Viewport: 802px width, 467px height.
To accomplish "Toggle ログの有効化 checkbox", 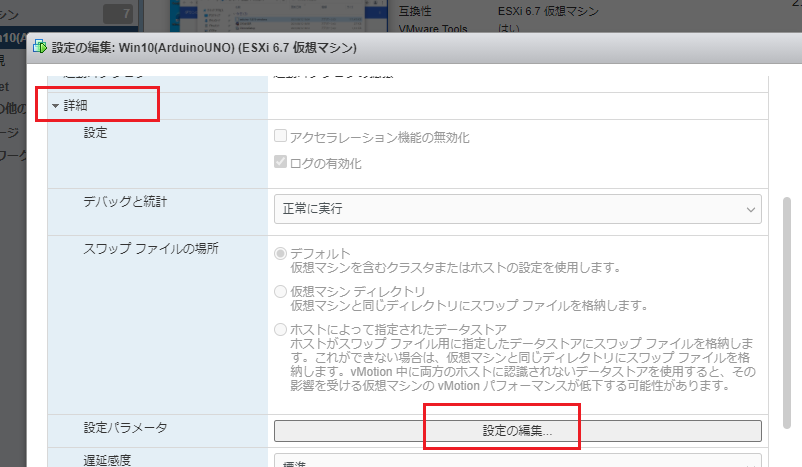I will 281,163.
